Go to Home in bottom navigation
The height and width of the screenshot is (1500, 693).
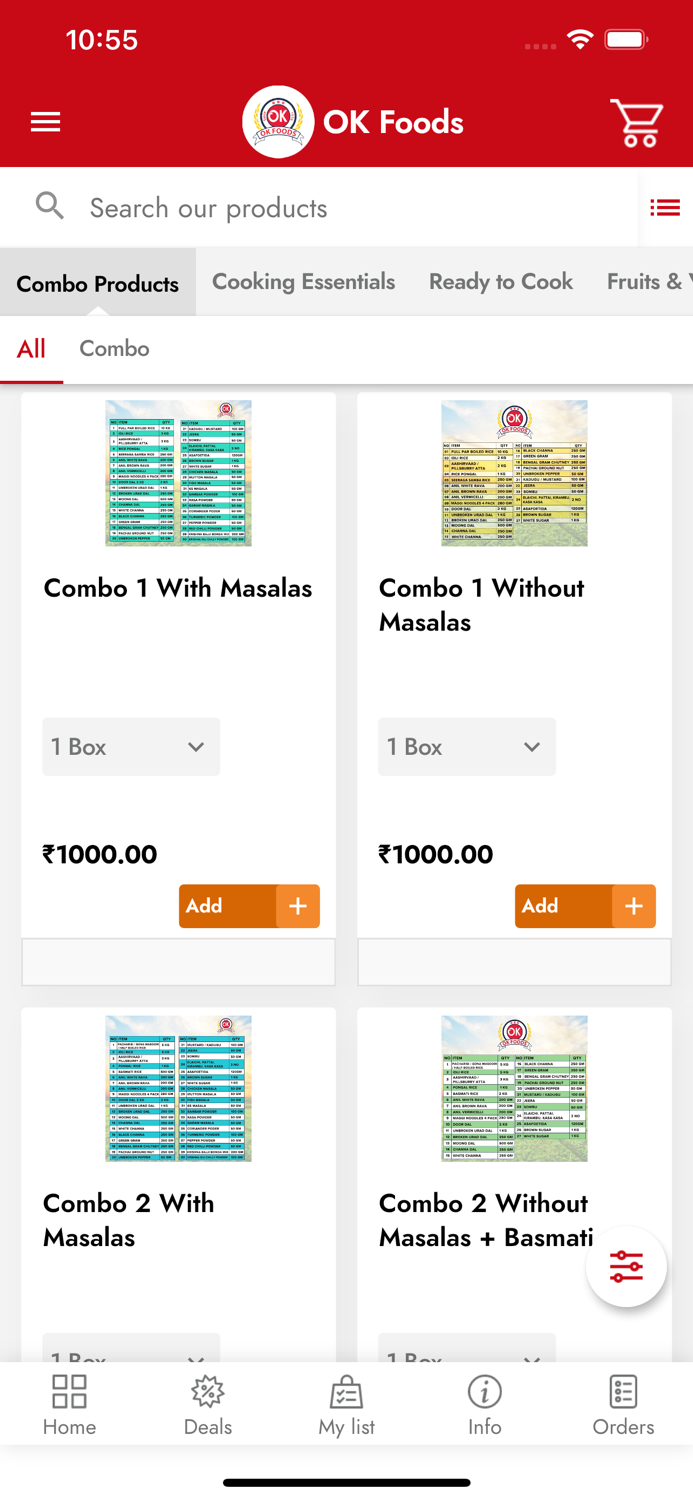69,1404
